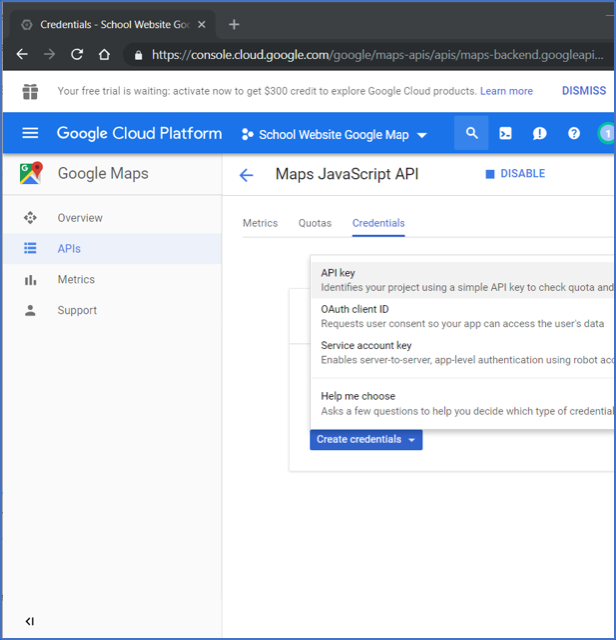Open the help question mark icon
The height and width of the screenshot is (640, 616).
(x=574, y=133)
